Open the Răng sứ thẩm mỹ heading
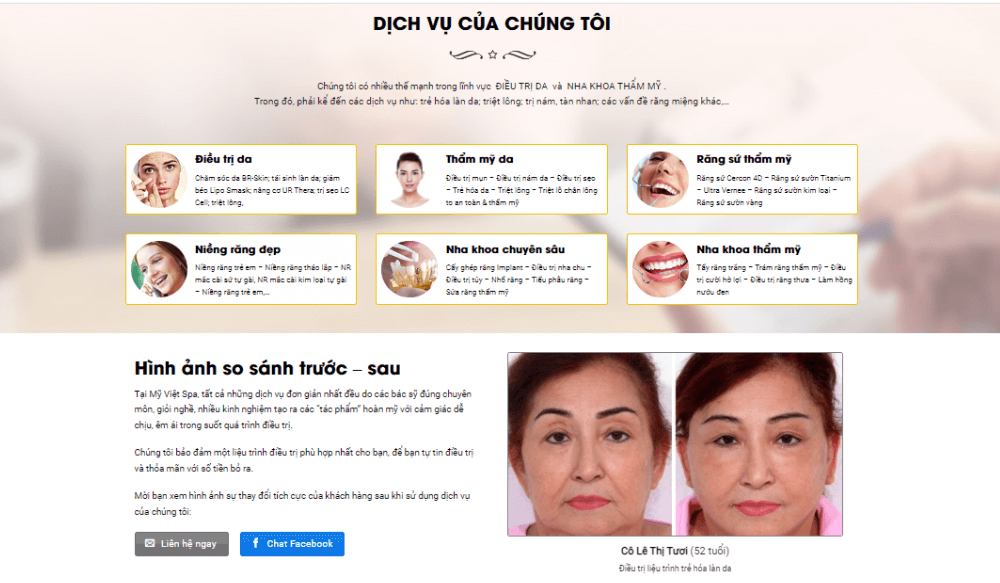Viewport: 1000px width, 583px height. (744, 159)
